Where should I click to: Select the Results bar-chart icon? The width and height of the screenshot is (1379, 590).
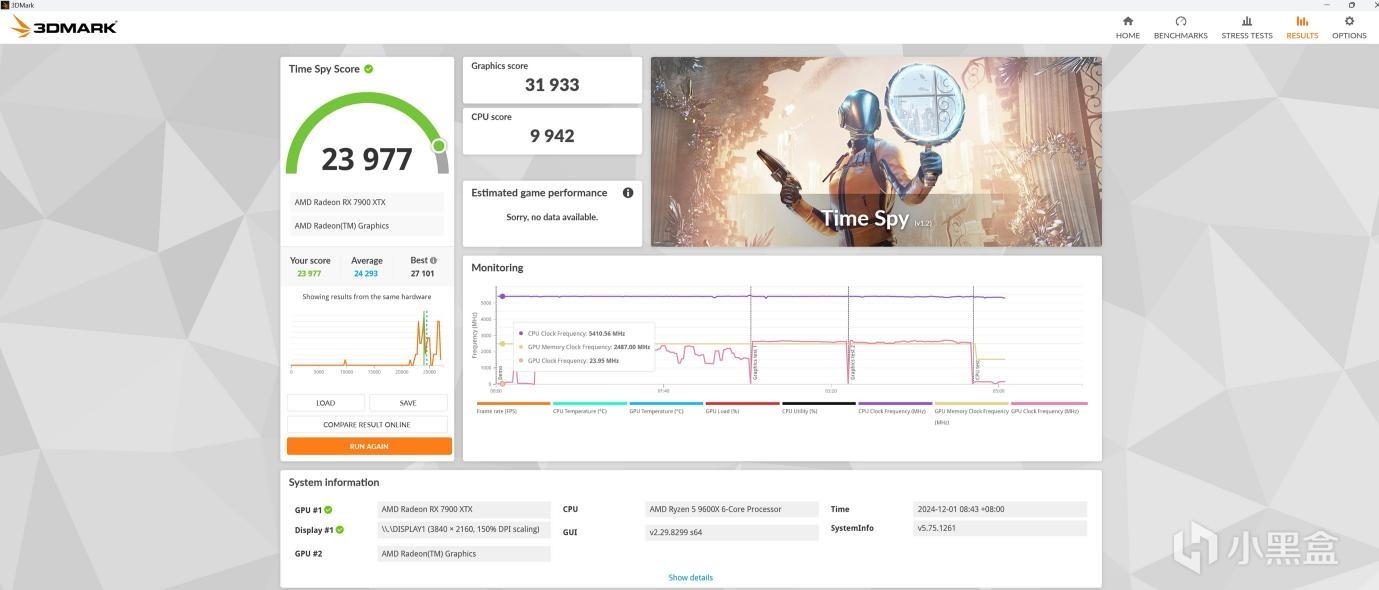coord(1302,21)
